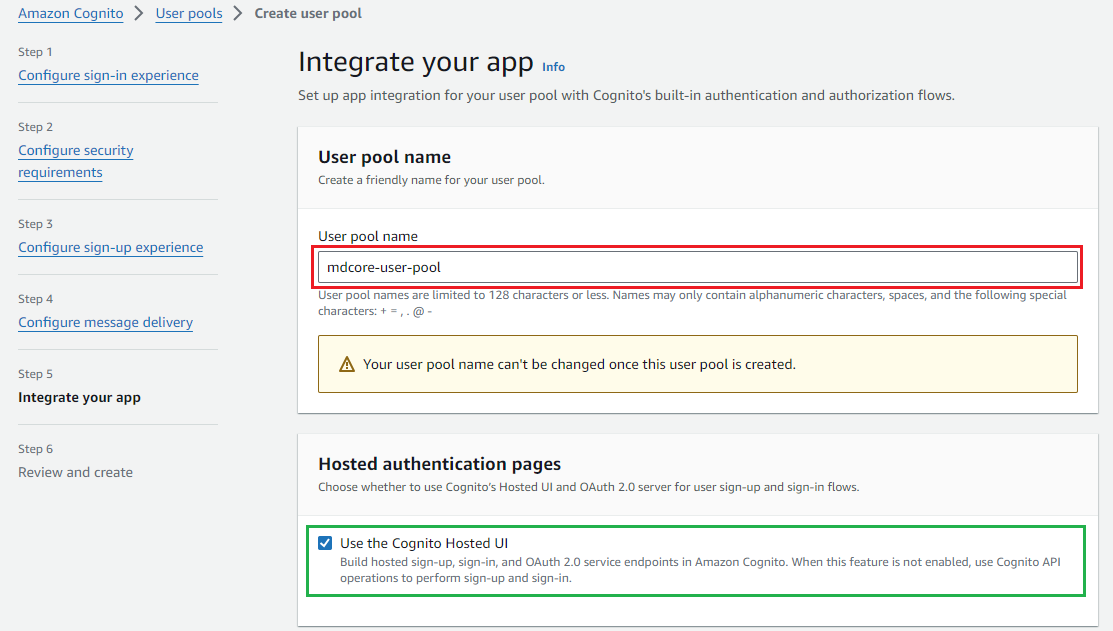Click the Hosted authentication pages heading

coord(439,464)
